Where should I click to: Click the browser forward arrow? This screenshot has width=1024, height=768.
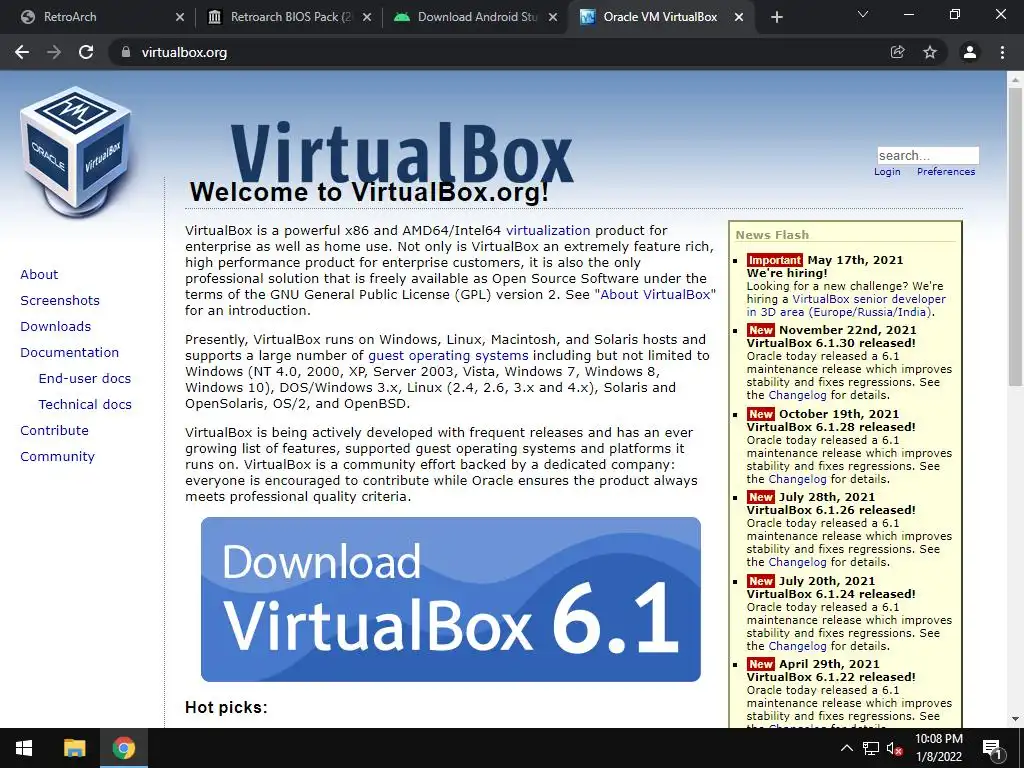point(54,52)
